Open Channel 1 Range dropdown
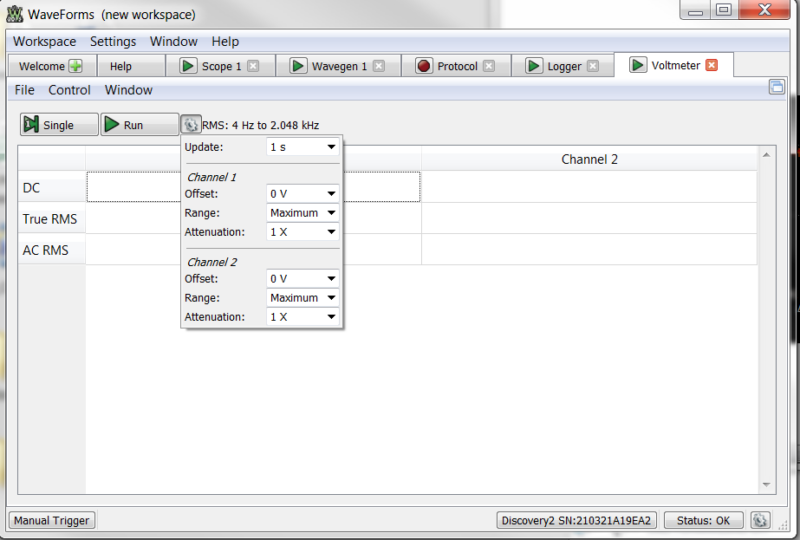Image resolution: width=800 pixels, height=540 pixels. click(303, 213)
